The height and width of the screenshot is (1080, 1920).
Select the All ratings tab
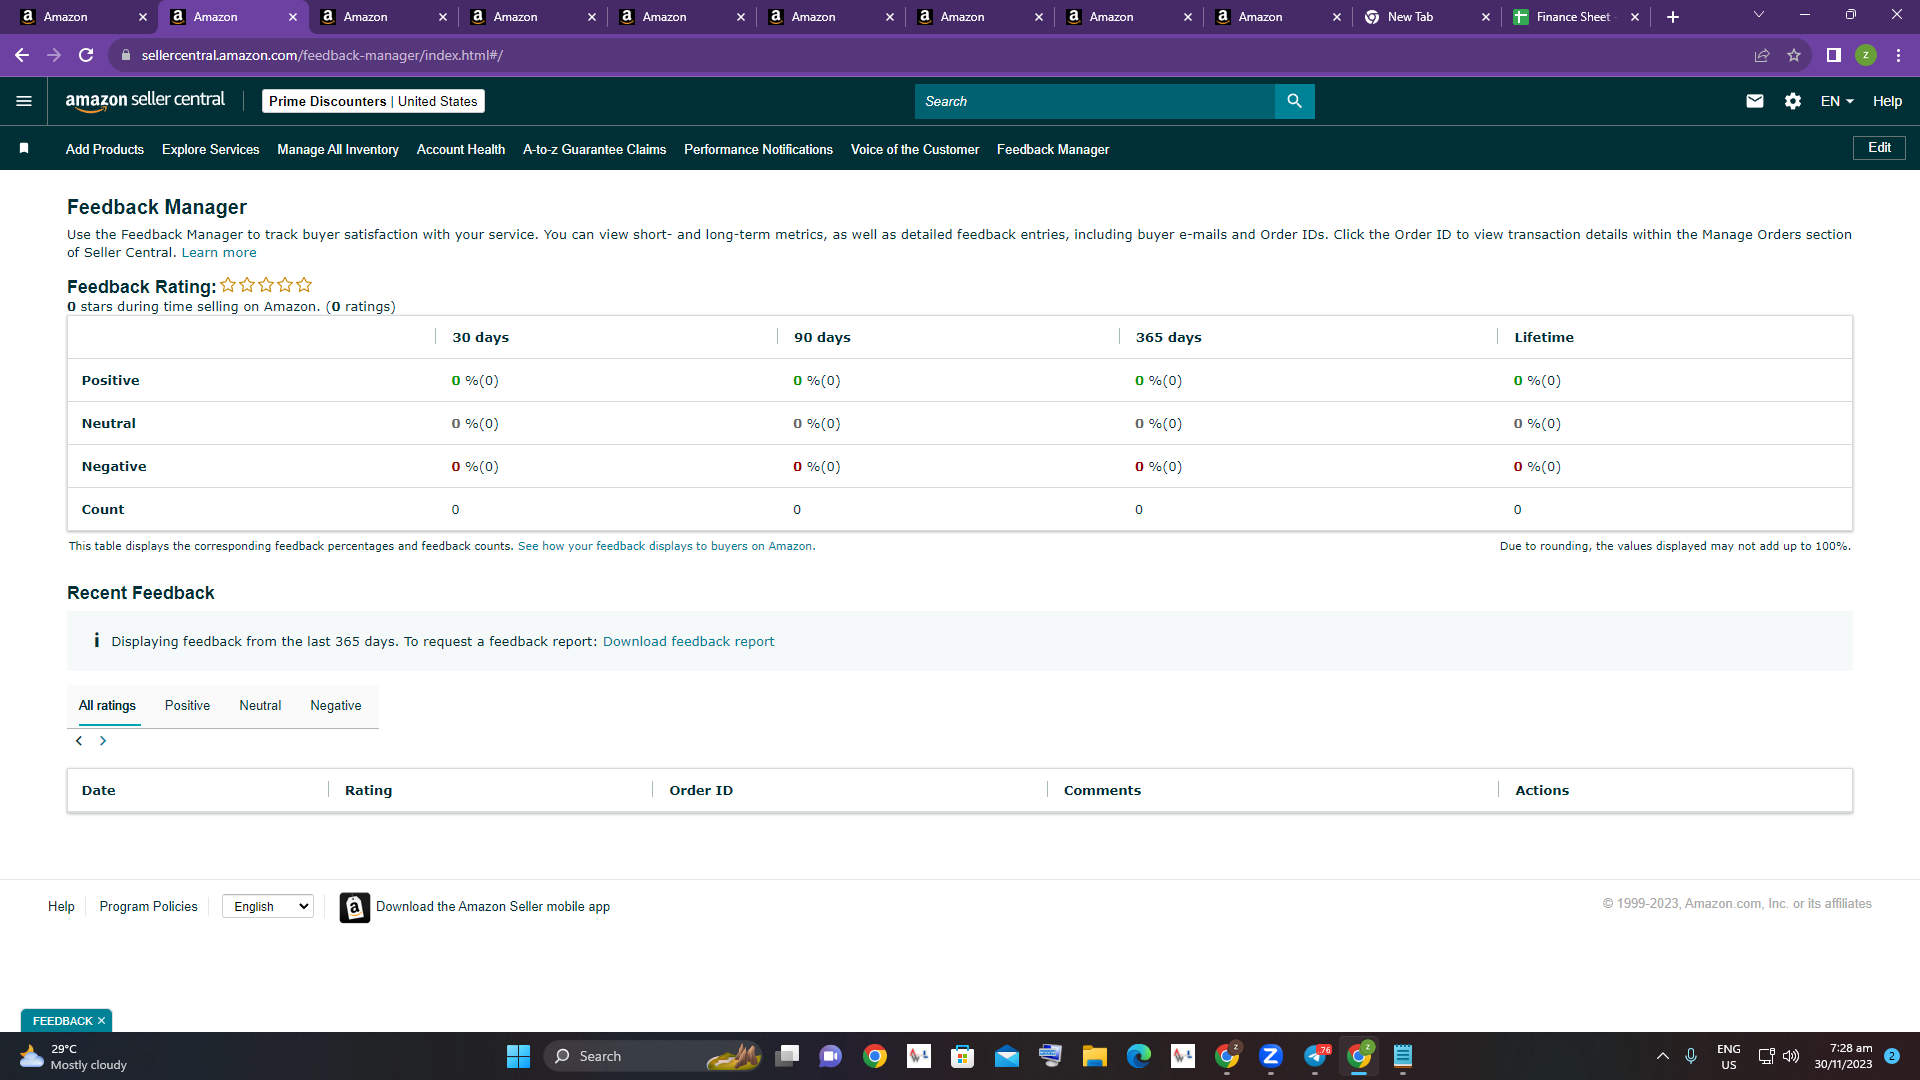click(x=107, y=706)
